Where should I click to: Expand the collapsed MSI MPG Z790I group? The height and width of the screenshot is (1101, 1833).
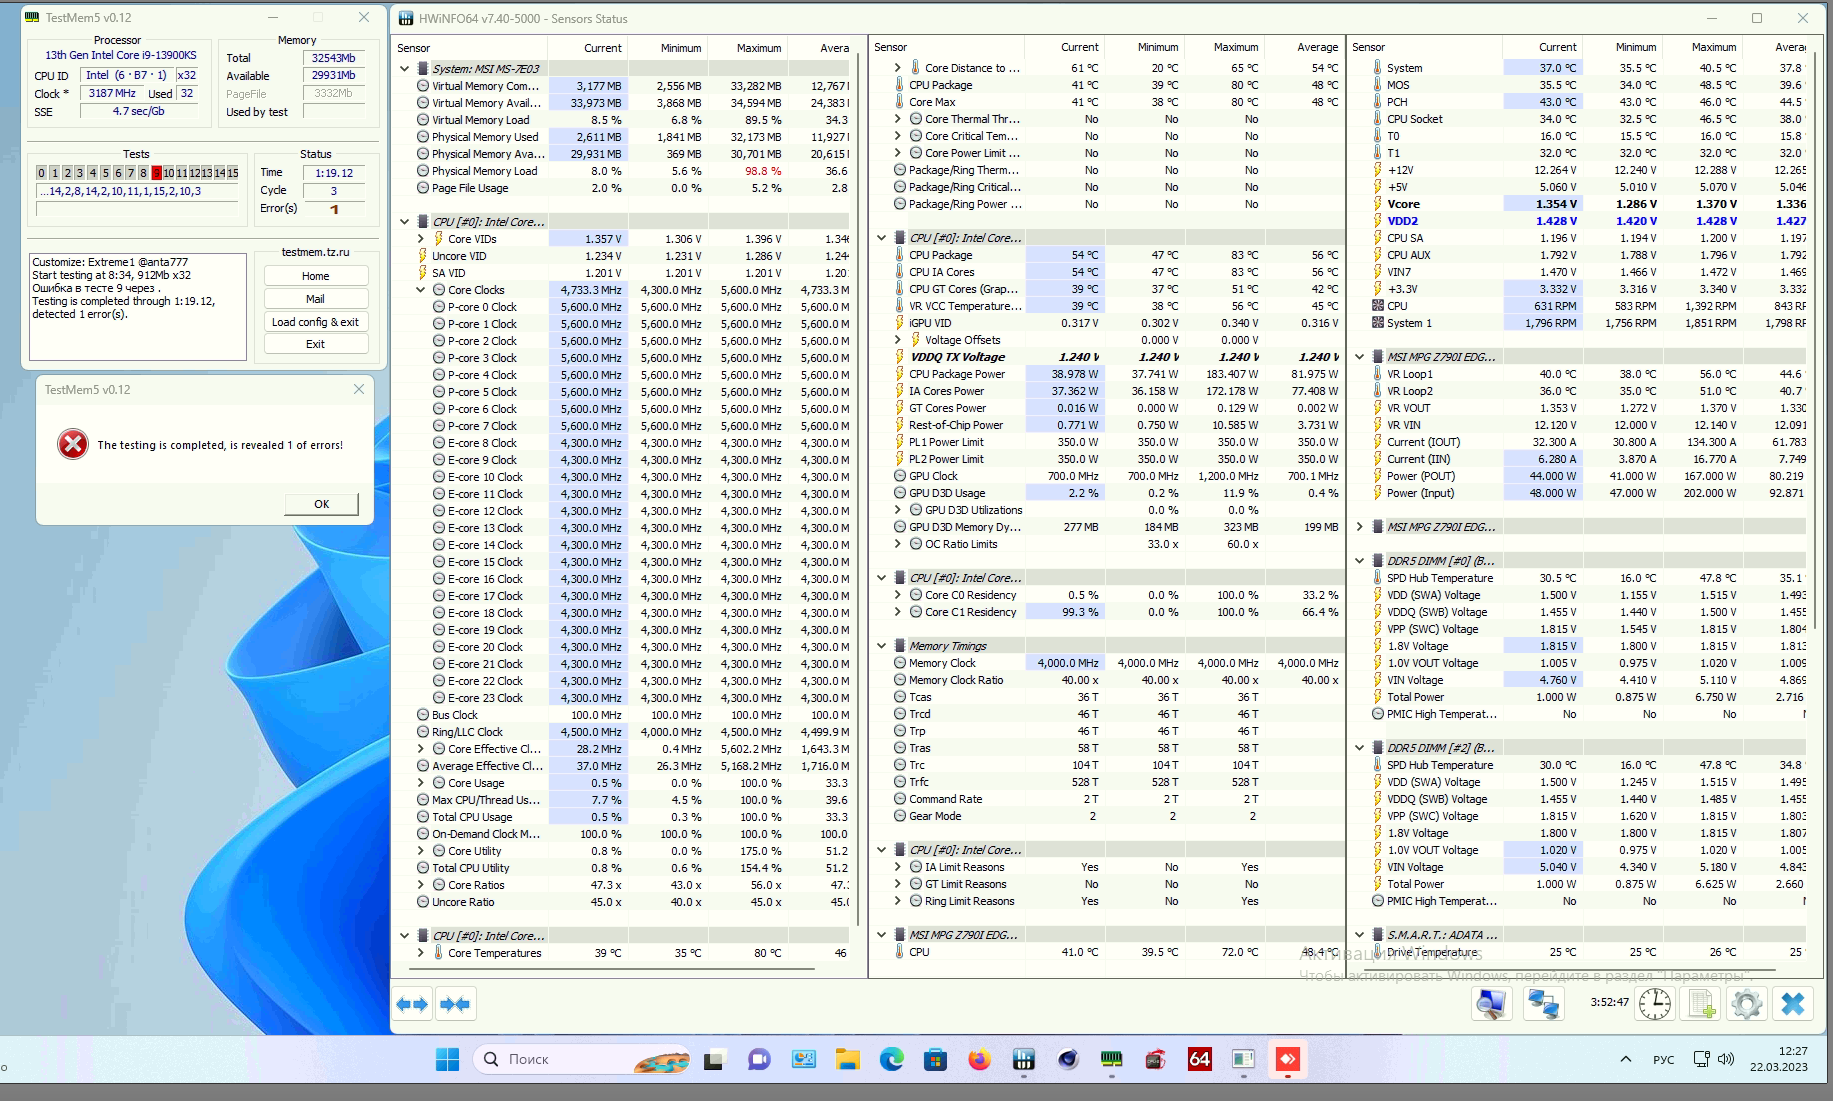pos(1359,527)
